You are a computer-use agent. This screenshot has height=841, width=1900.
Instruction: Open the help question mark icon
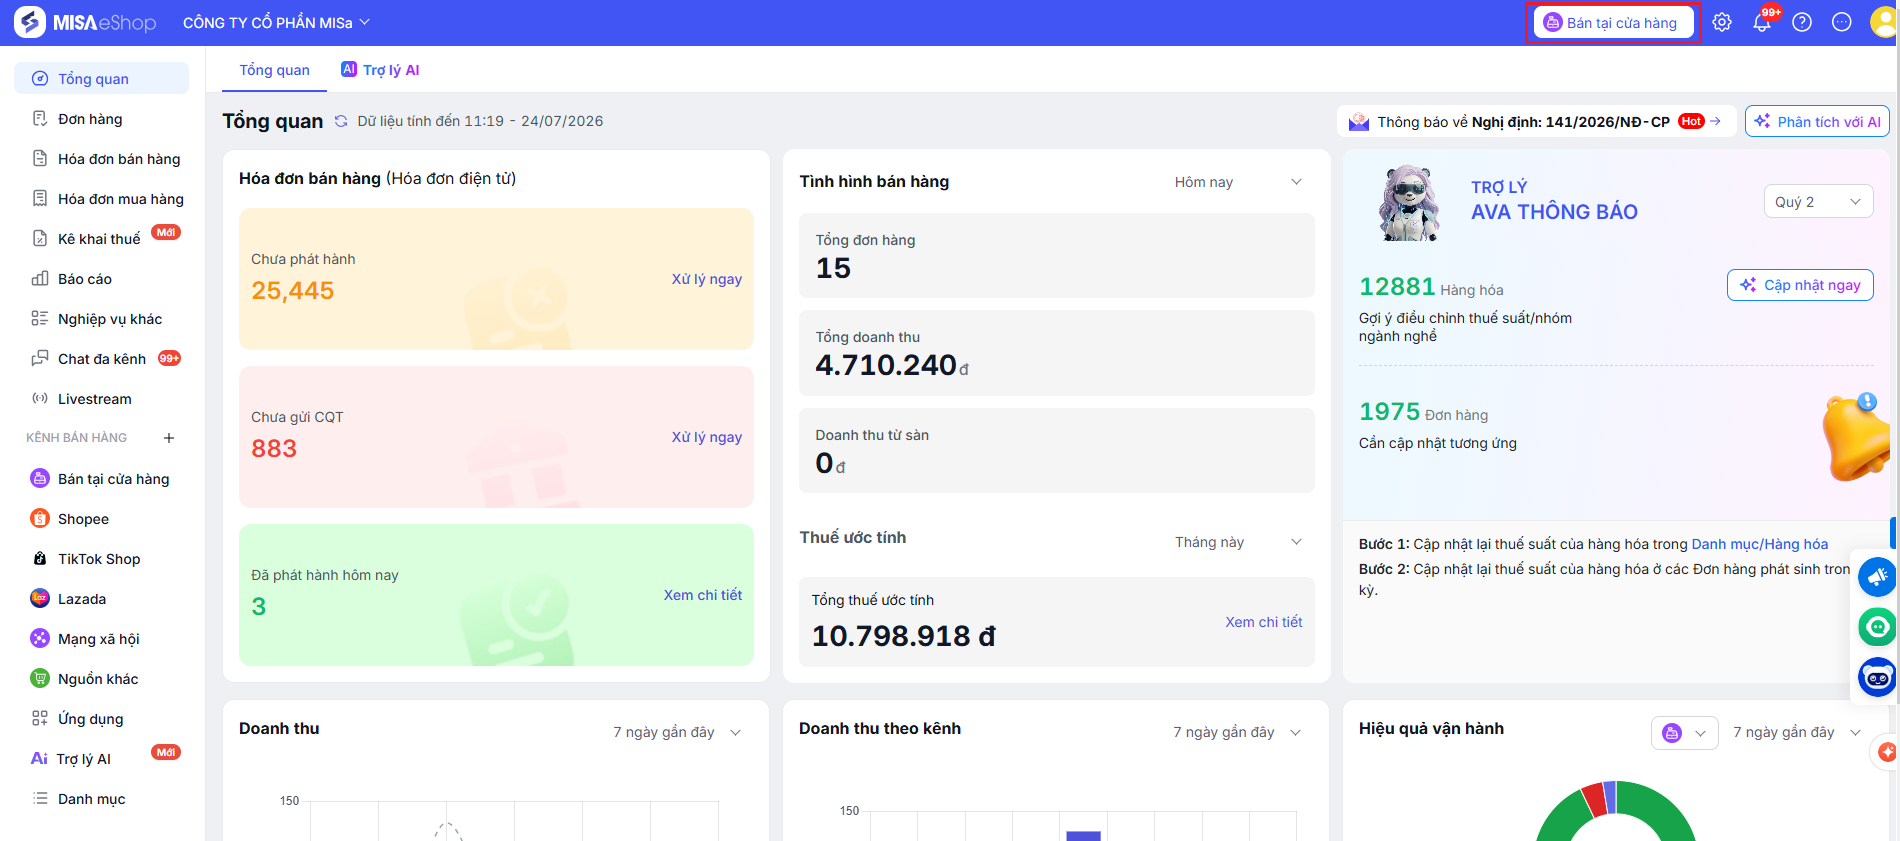coord(1802,22)
